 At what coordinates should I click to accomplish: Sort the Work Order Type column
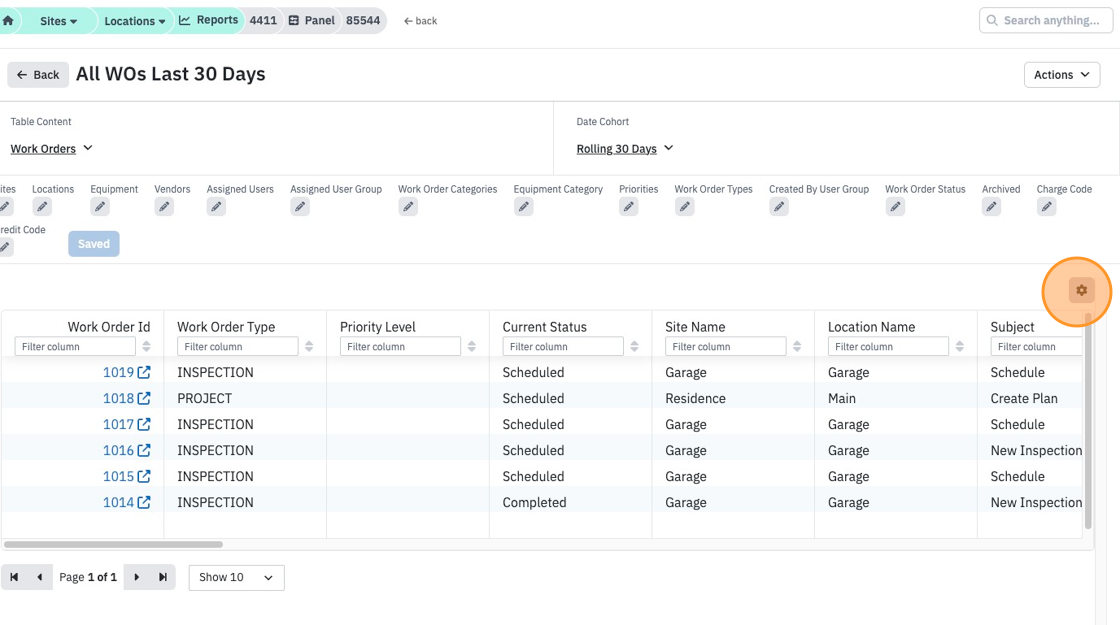309,346
